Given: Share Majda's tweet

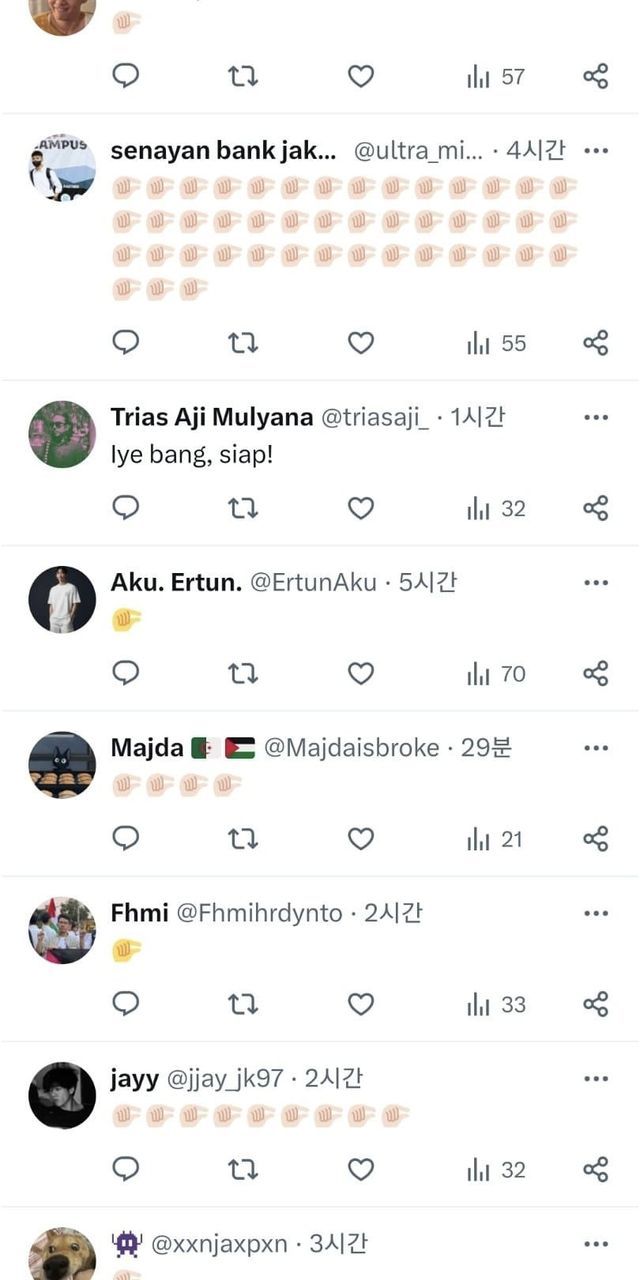Looking at the screenshot, I should point(595,839).
